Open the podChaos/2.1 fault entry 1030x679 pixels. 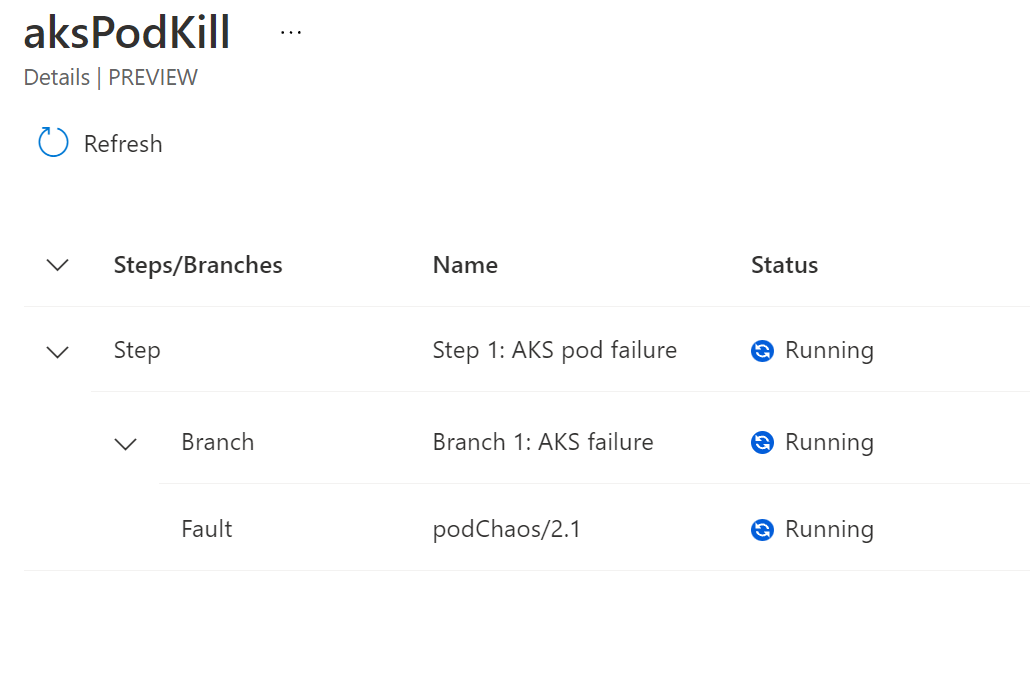click(506, 529)
